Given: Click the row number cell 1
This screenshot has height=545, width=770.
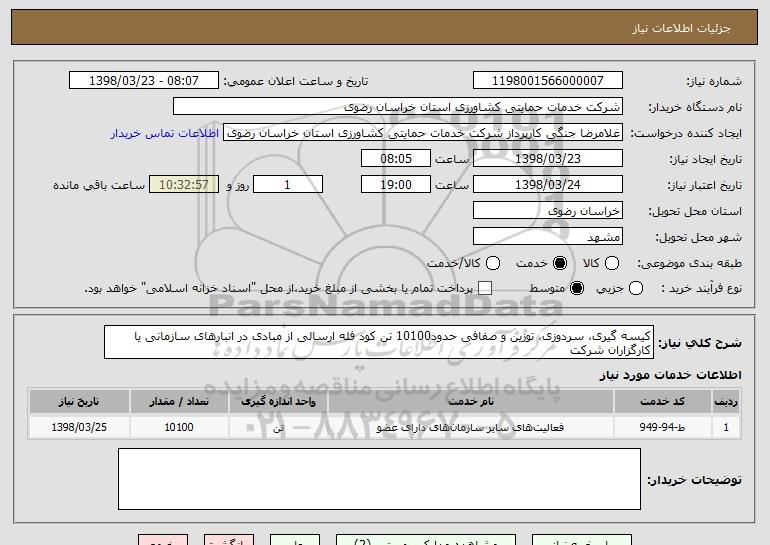Looking at the screenshot, I should click(x=726, y=427).
